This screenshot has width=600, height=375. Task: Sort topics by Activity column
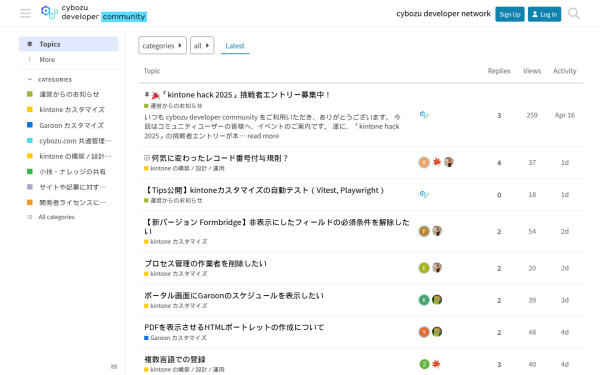coord(565,71)
